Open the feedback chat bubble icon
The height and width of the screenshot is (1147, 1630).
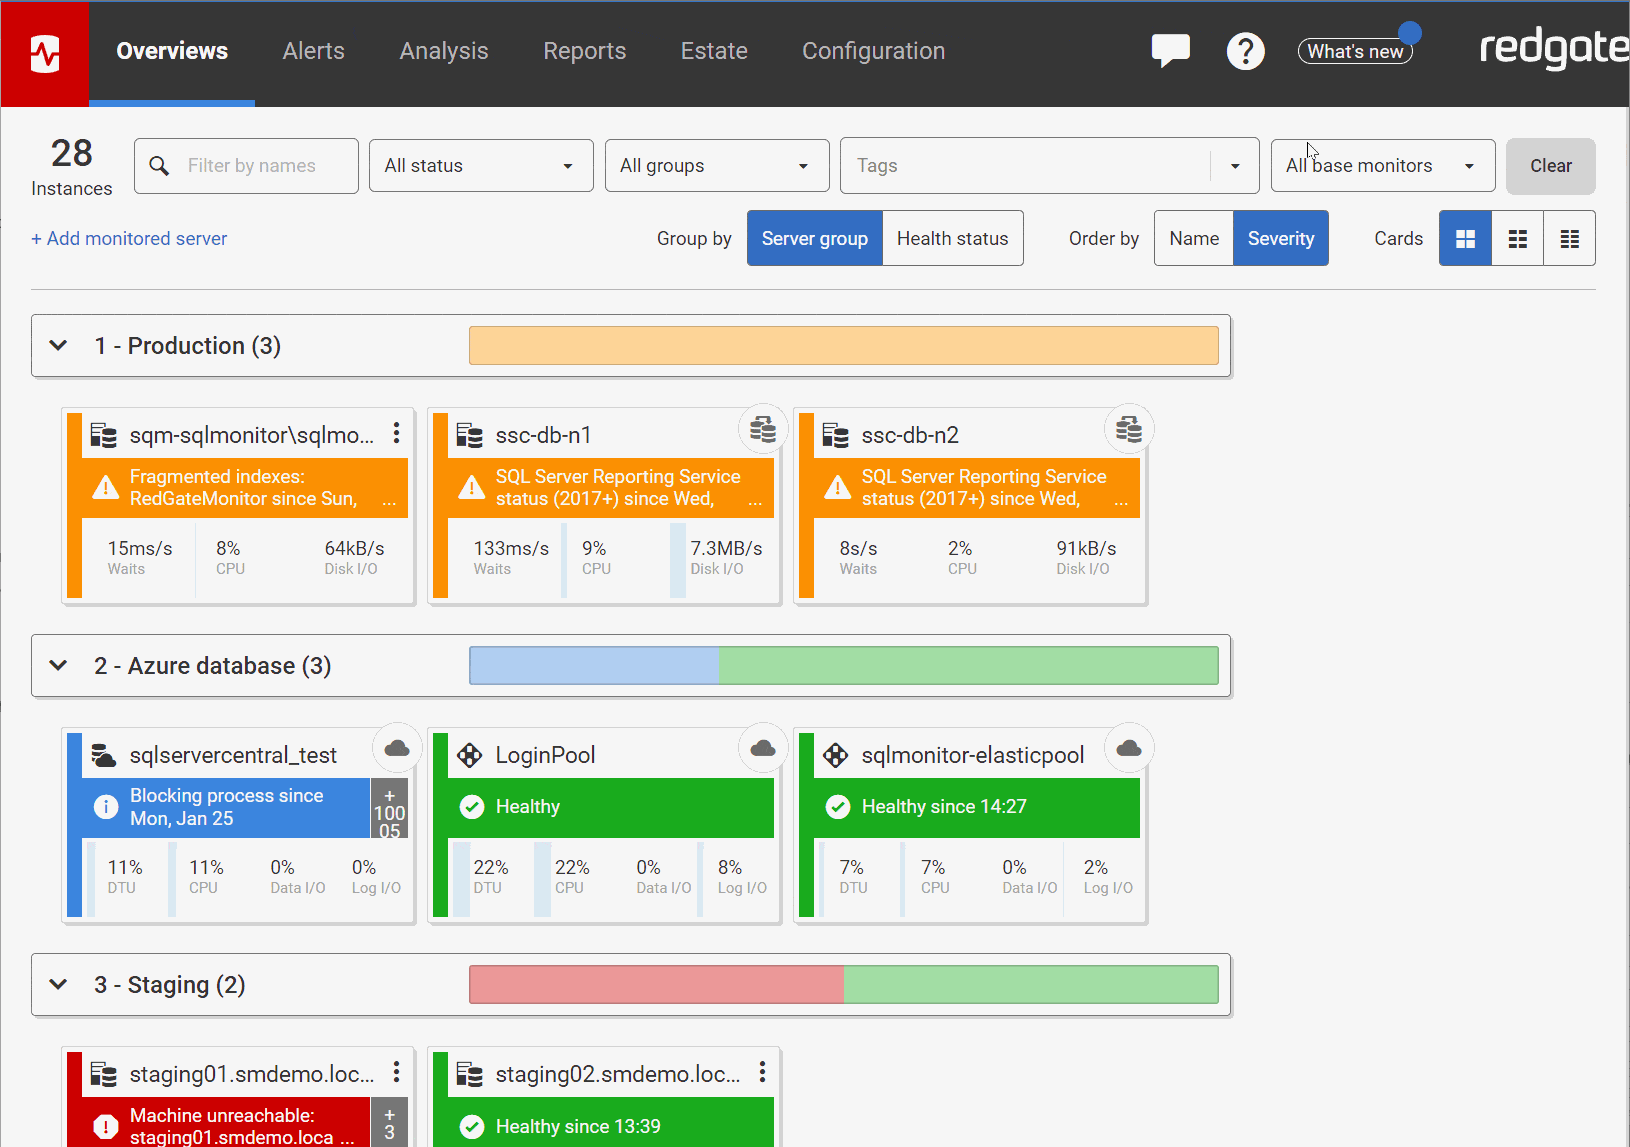(1170, 50)
